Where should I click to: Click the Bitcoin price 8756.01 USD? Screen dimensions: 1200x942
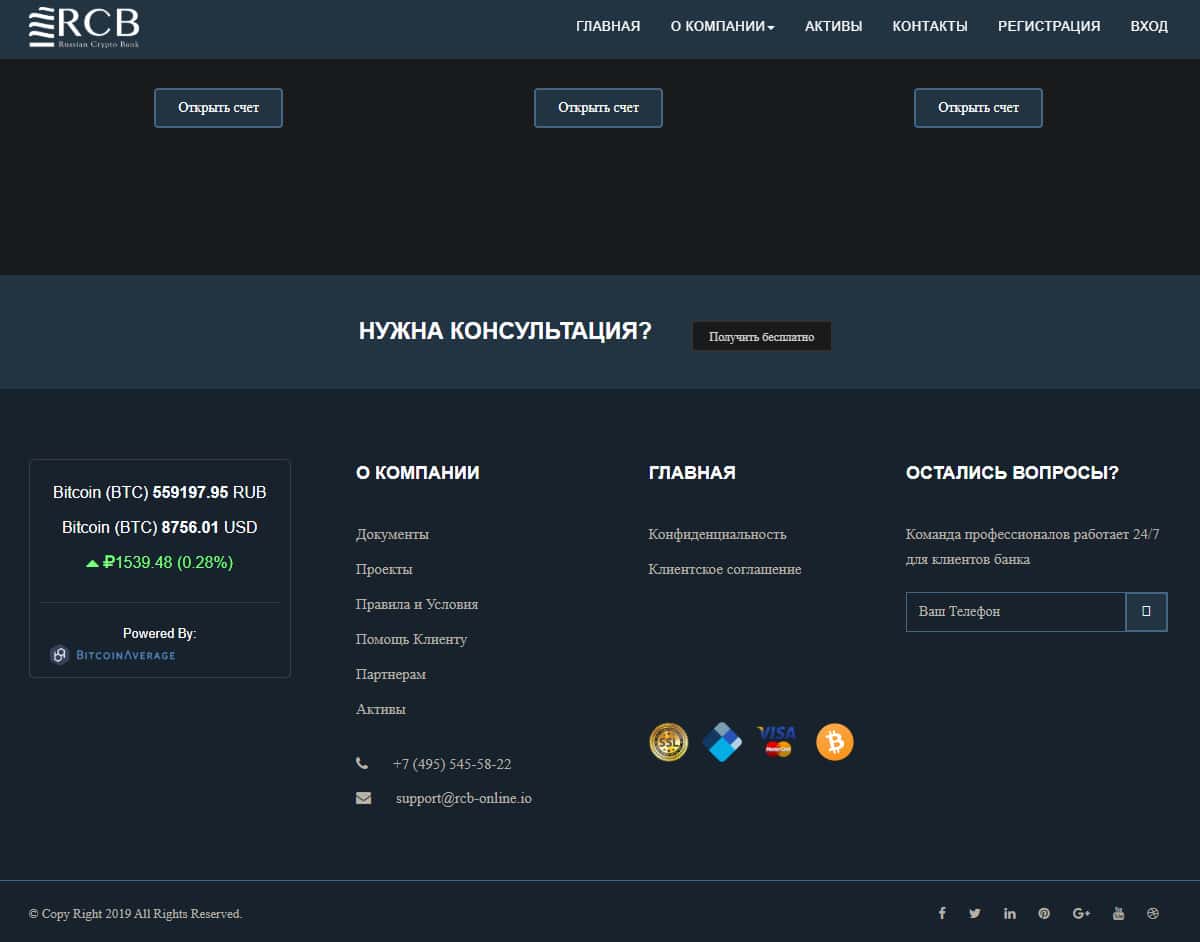tap(160, 527)
